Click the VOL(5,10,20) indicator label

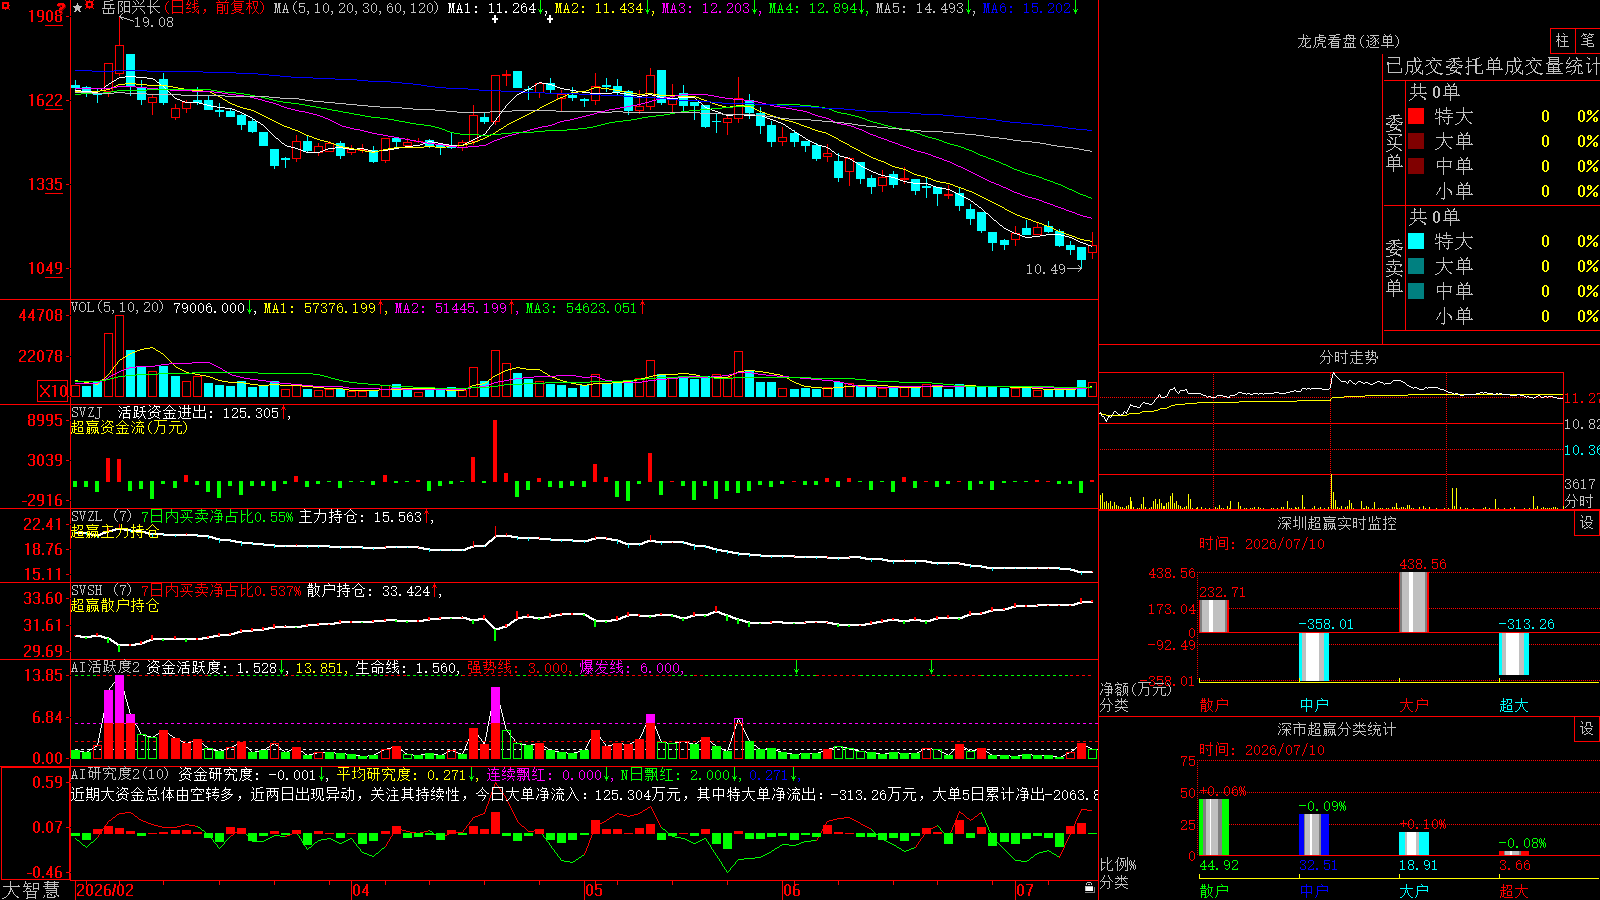pyautogui.click(x=117, y=308)
